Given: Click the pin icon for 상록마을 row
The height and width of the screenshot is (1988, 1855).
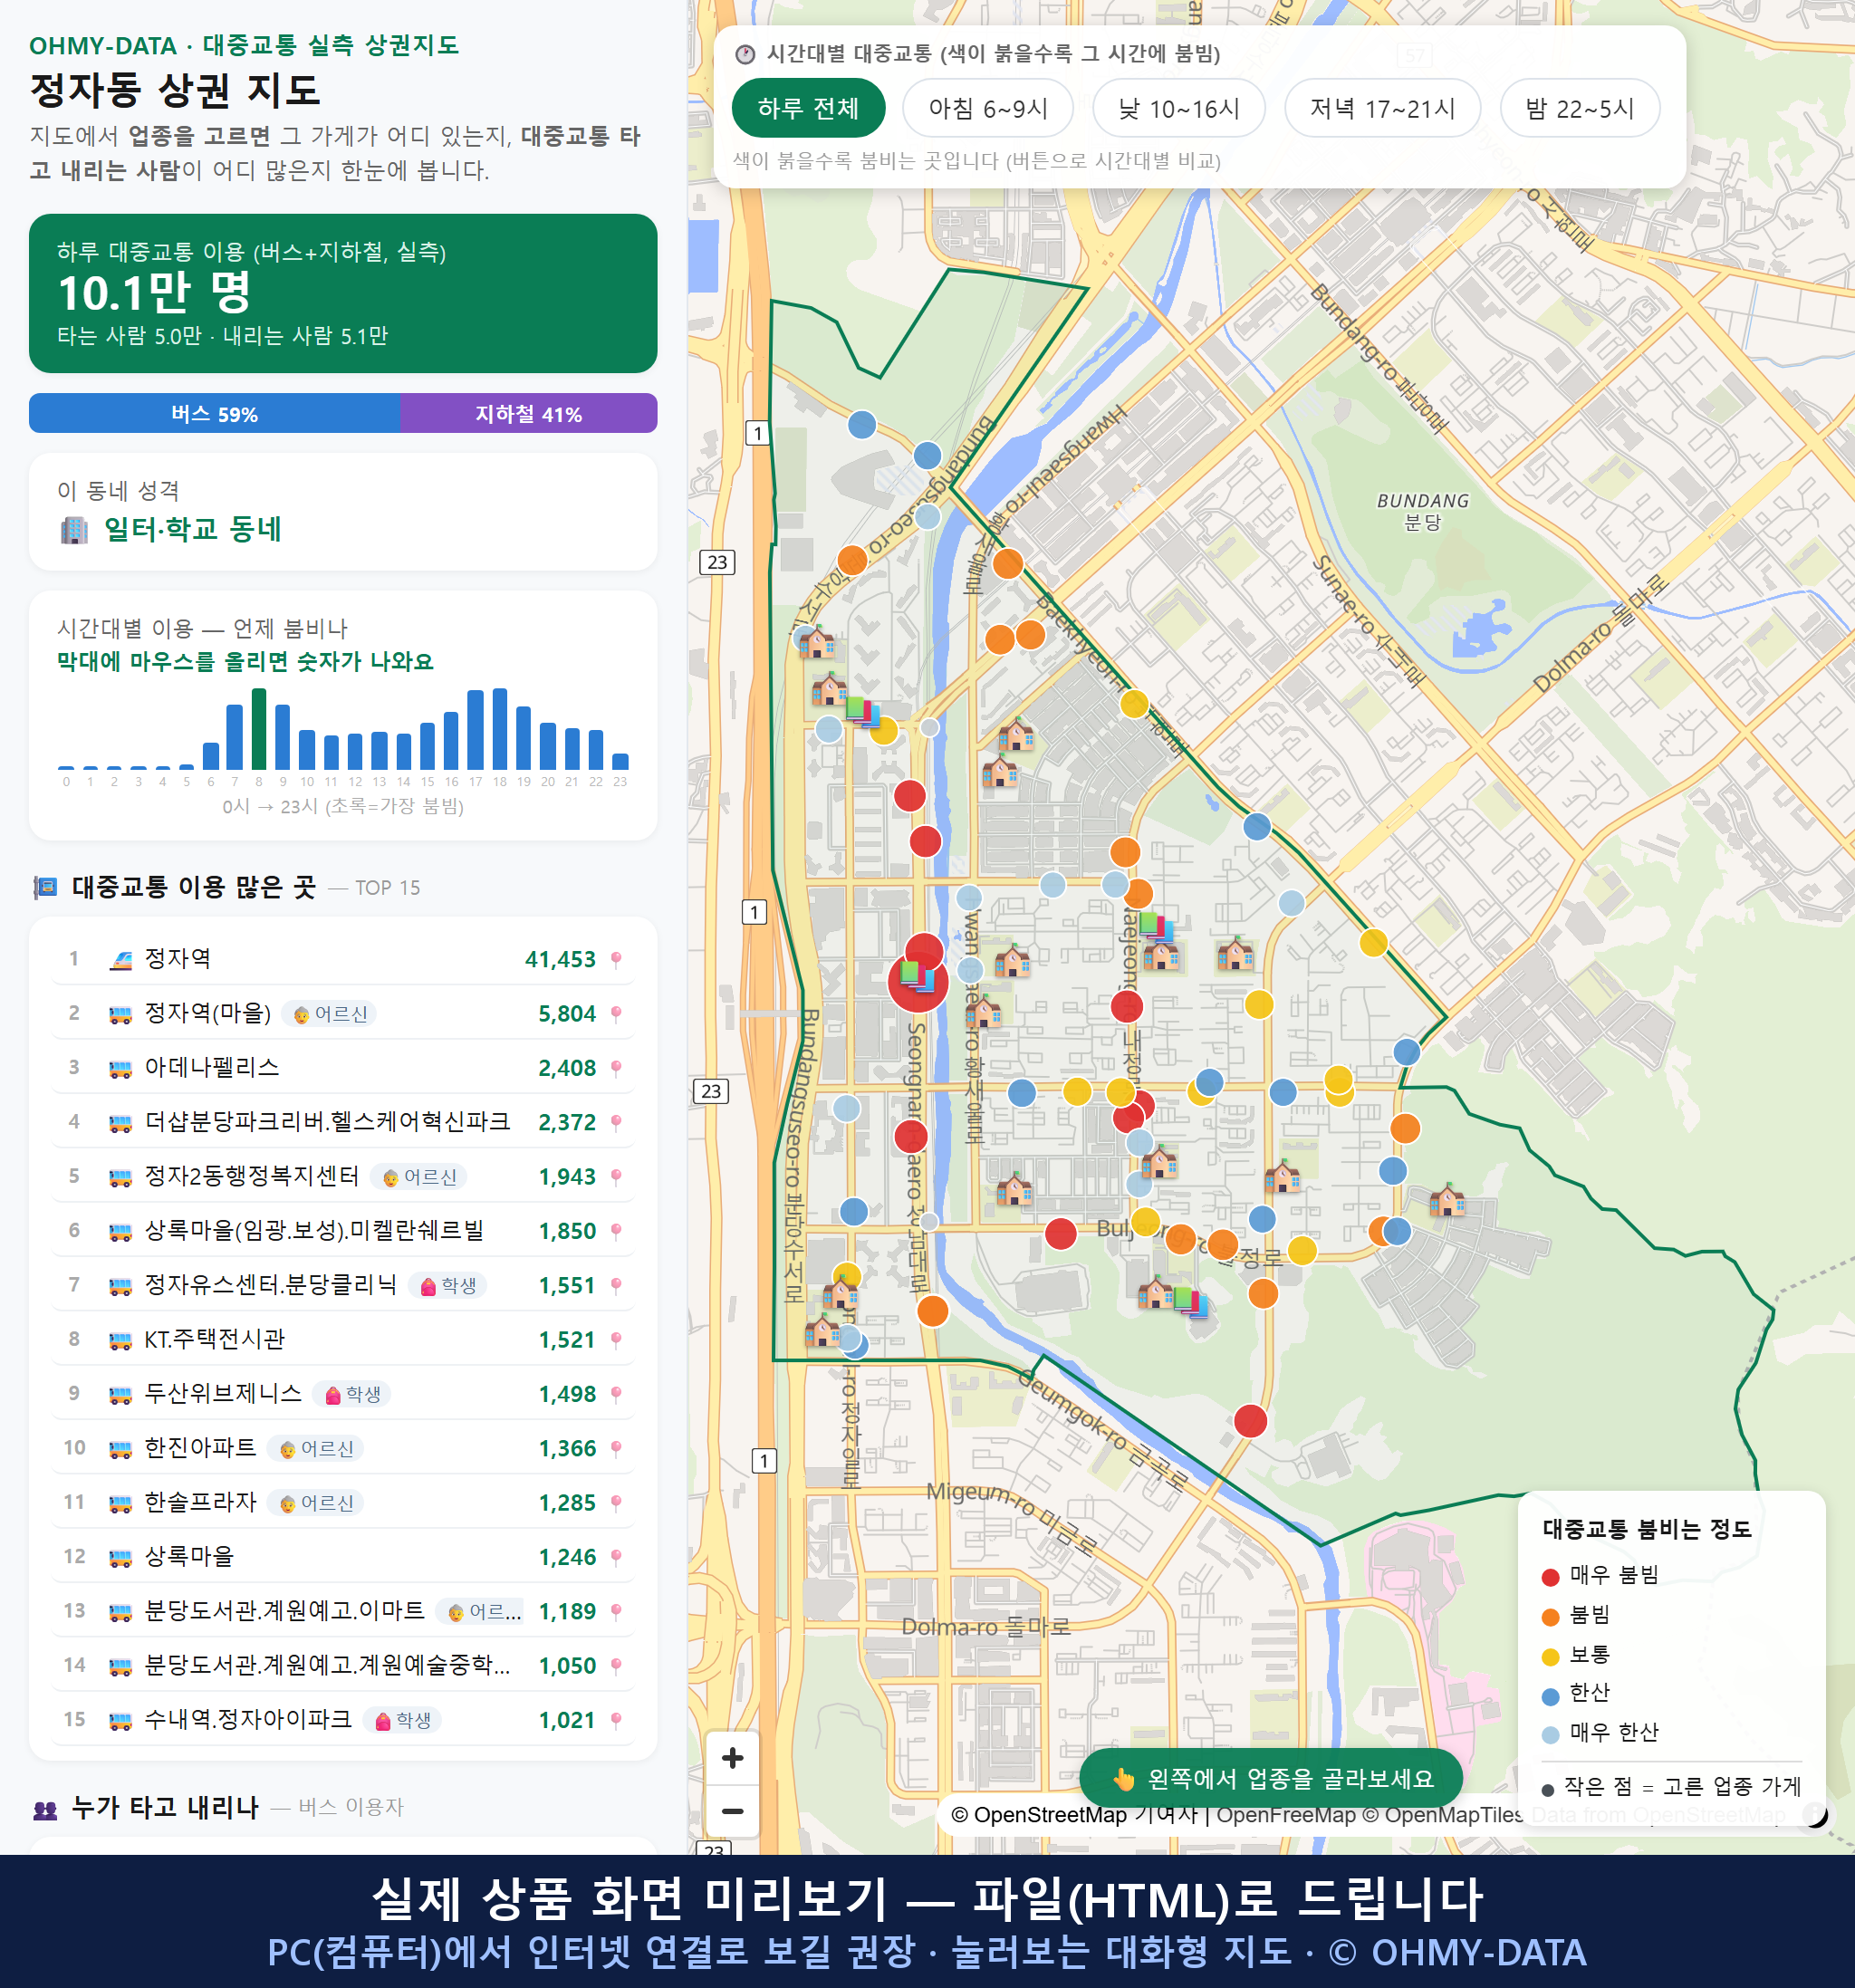Looking at the screenshot, I should (616, 1557).
